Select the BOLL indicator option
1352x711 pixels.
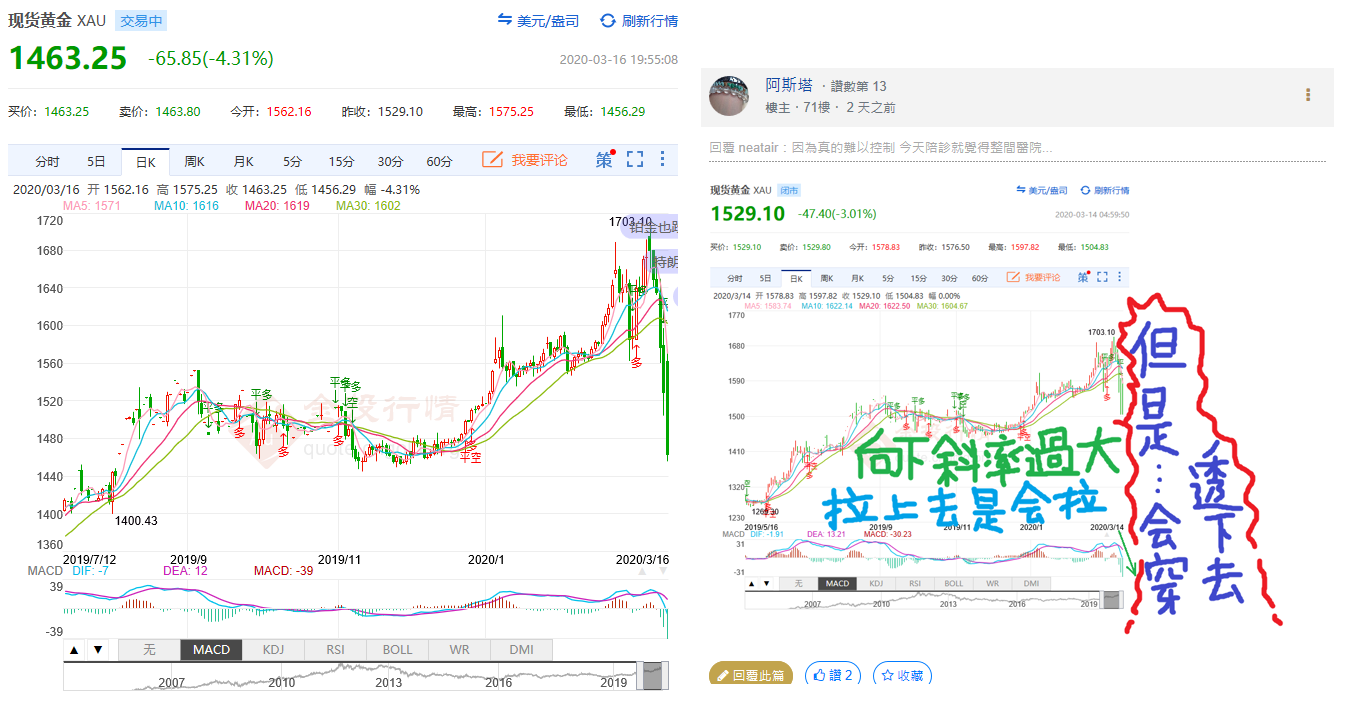pos(397,650)
